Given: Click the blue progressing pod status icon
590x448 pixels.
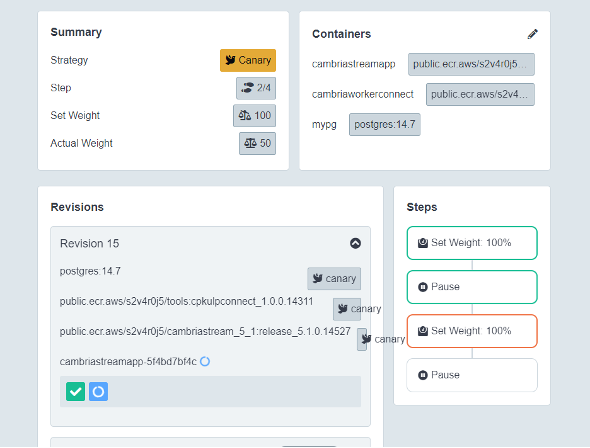Looking at the screenshot, I should pos(99,392).
